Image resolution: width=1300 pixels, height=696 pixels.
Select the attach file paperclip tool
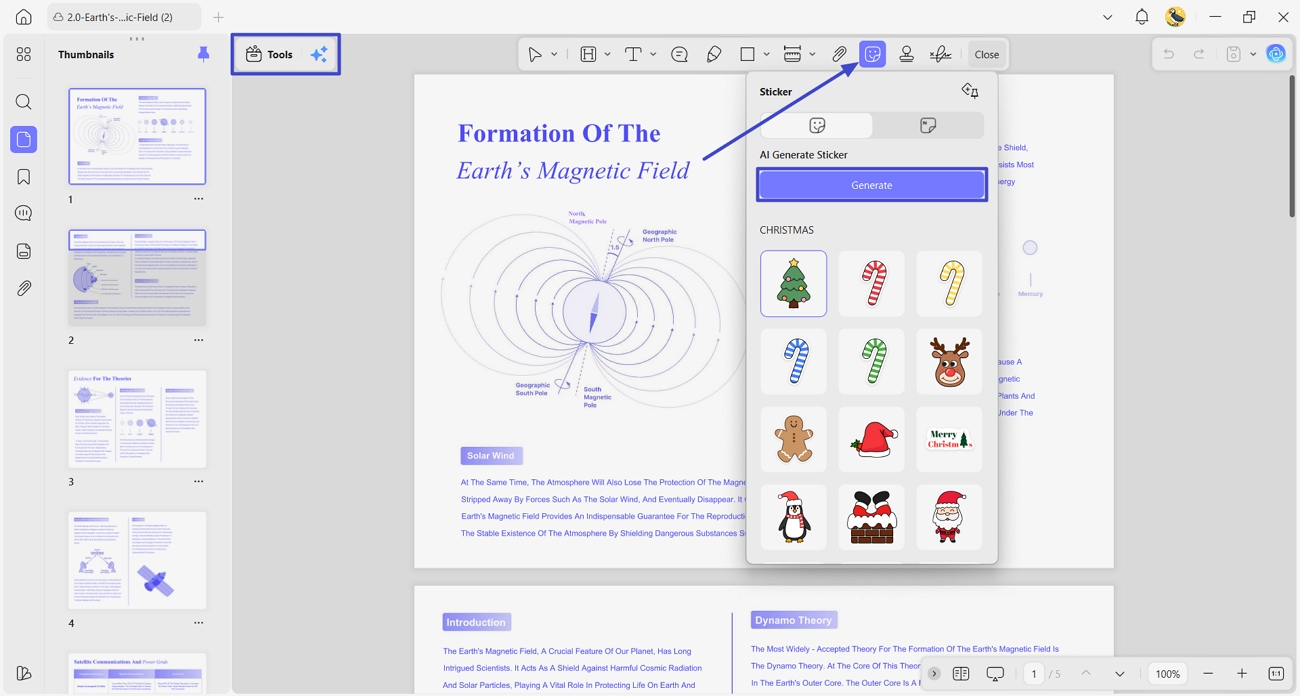point(839,54)
